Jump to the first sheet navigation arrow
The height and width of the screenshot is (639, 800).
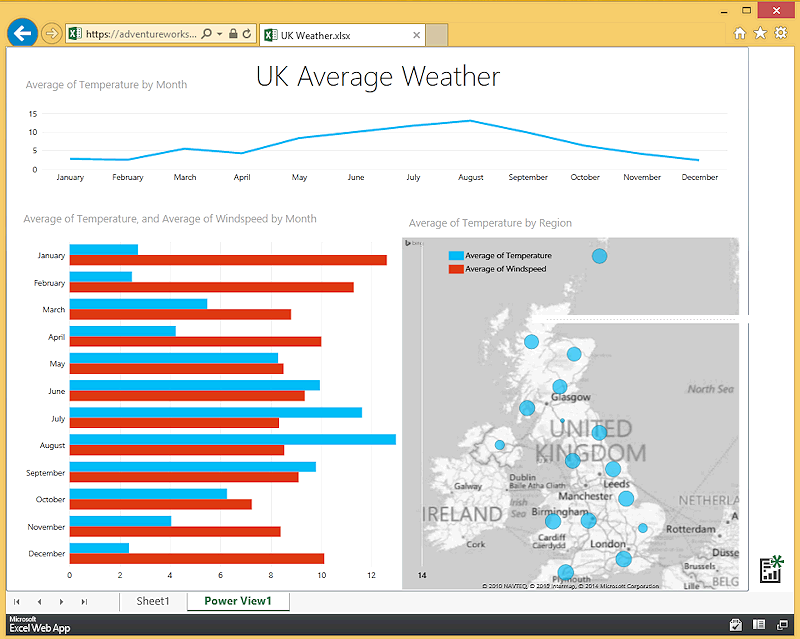coord(17,602)
